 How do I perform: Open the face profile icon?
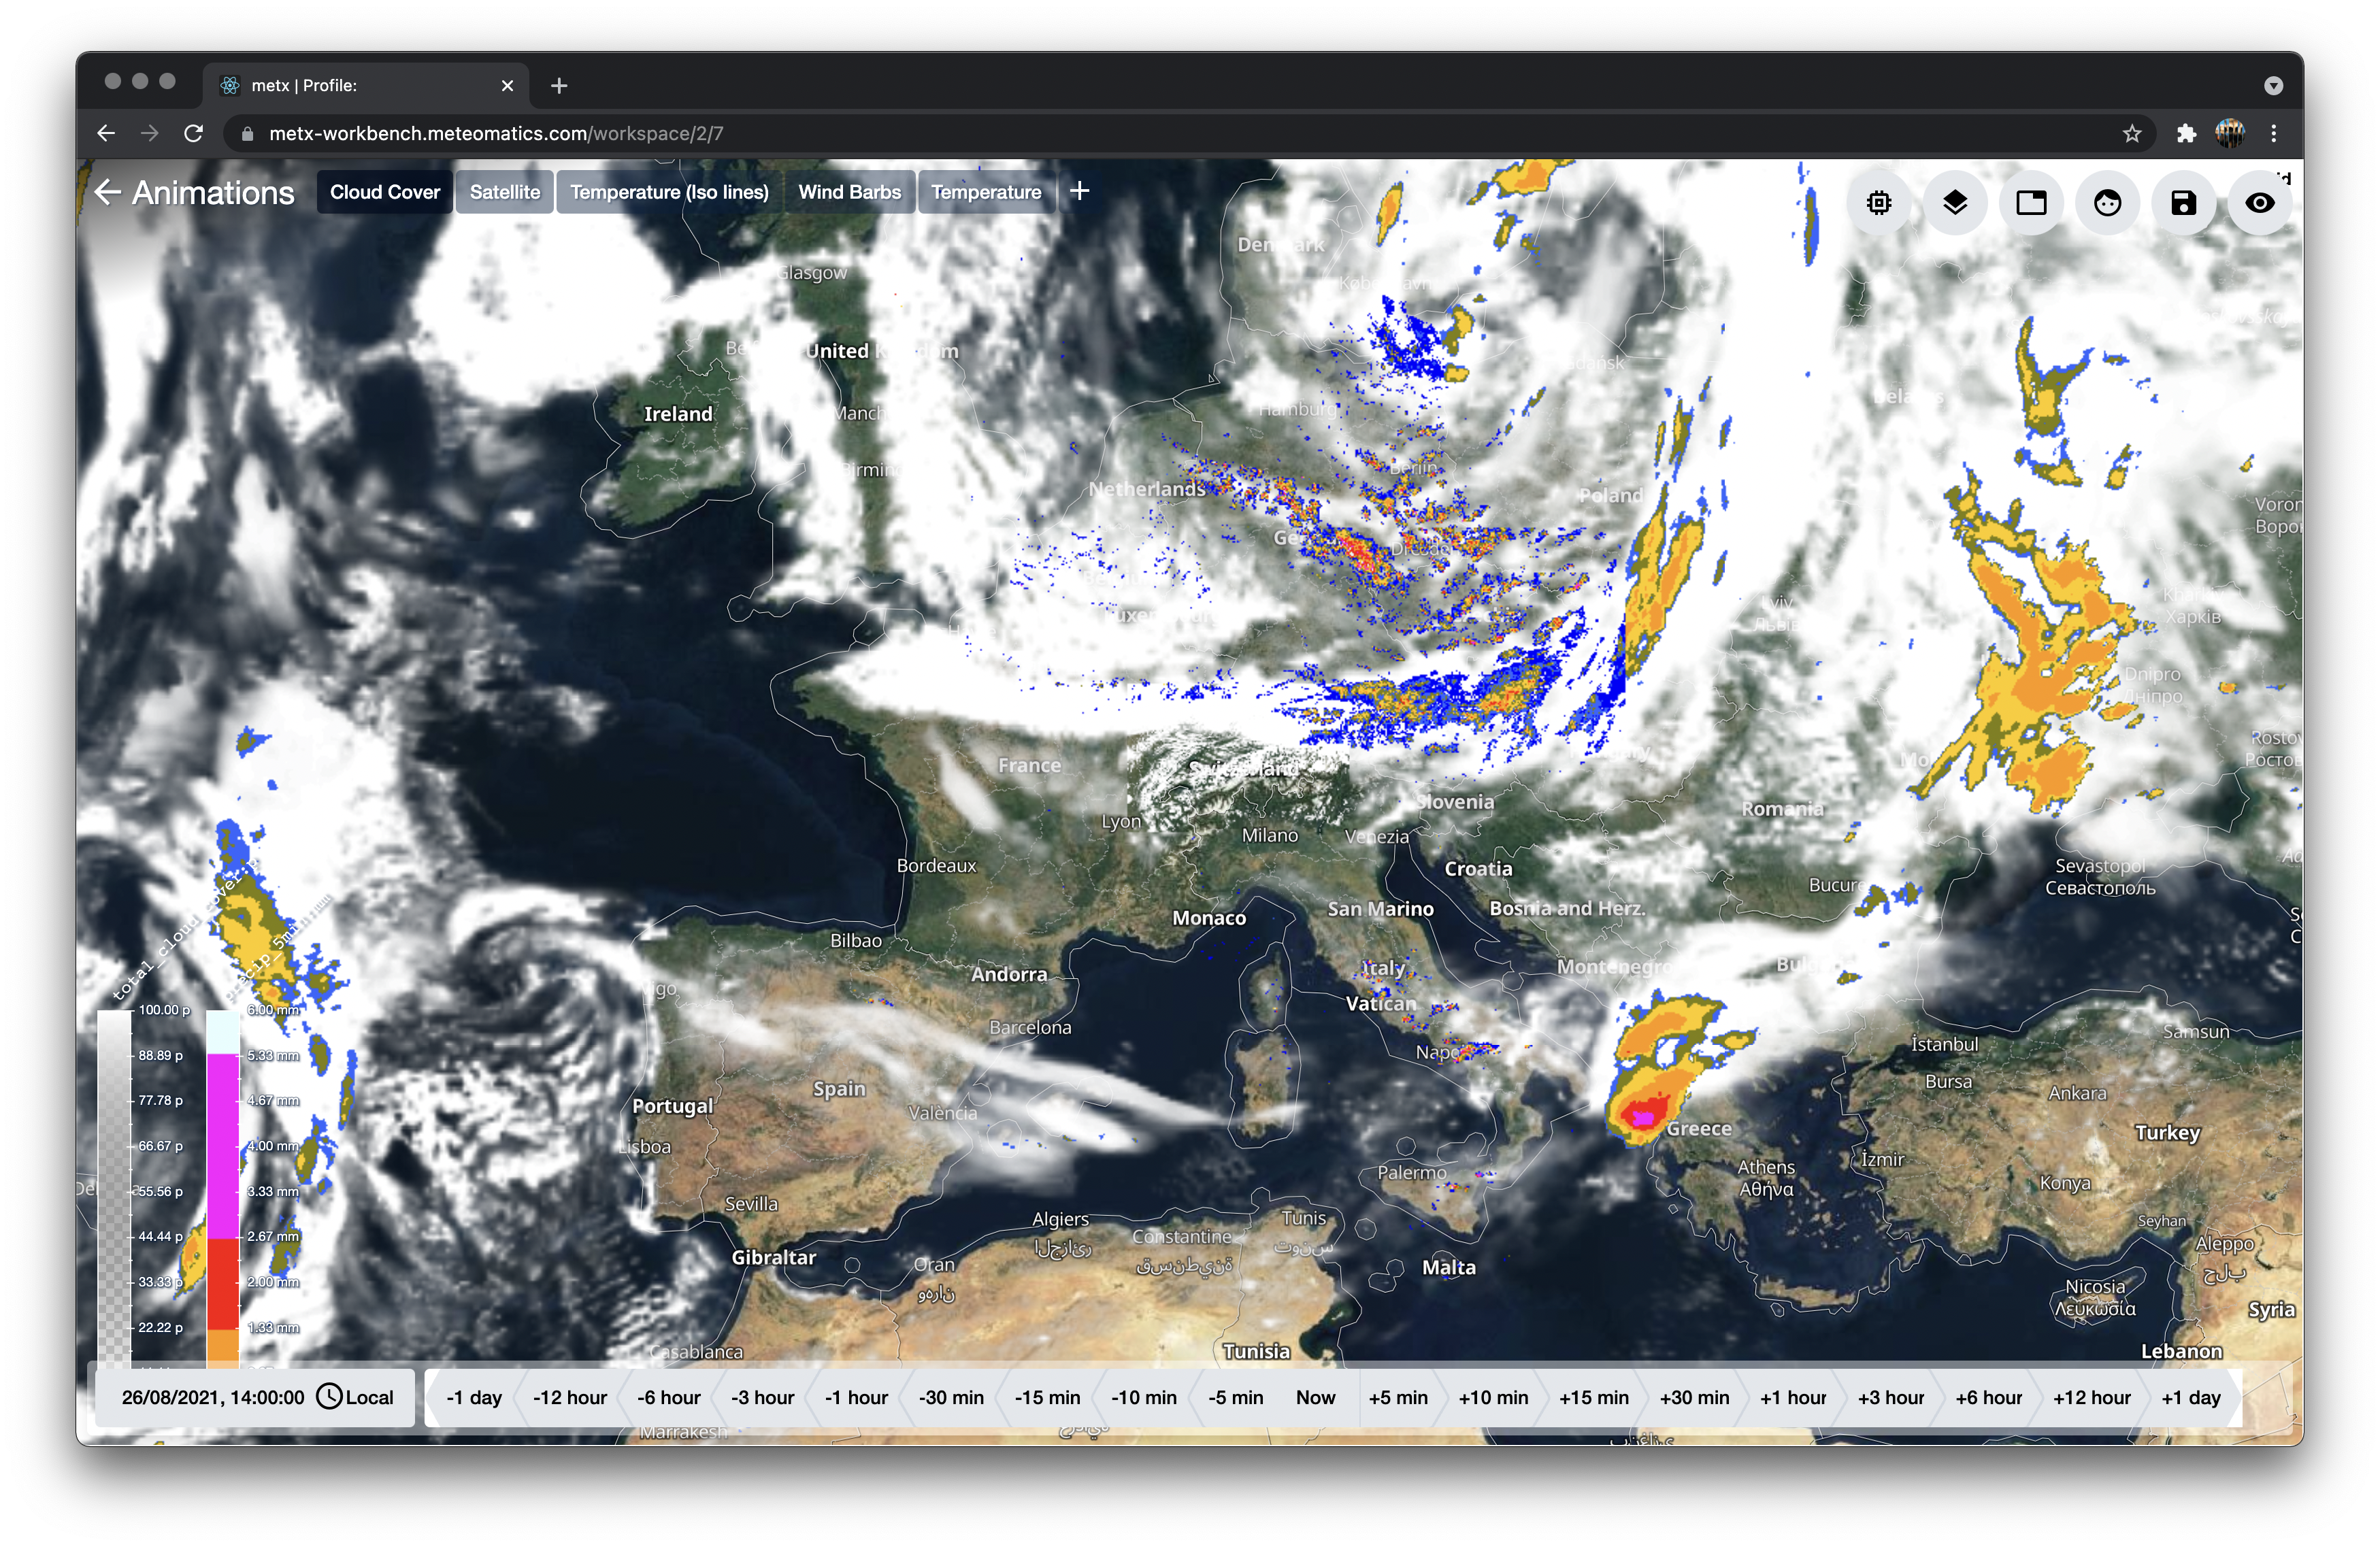(2107, 203)
